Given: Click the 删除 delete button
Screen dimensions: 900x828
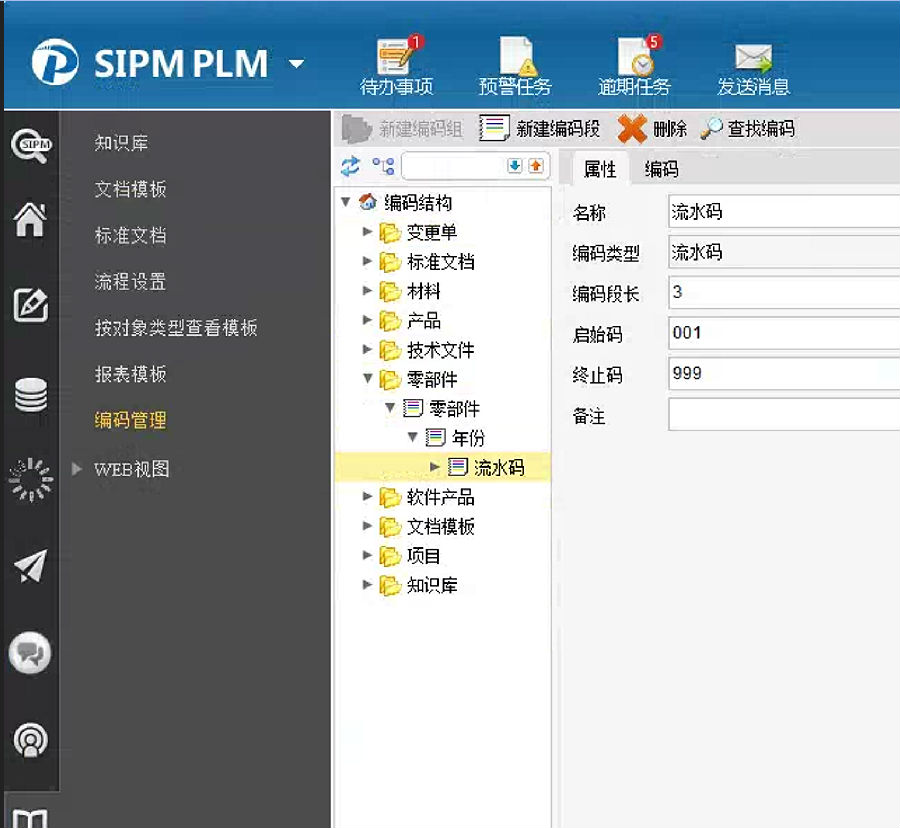Looking at the screenshot, I should coord(653,129).
